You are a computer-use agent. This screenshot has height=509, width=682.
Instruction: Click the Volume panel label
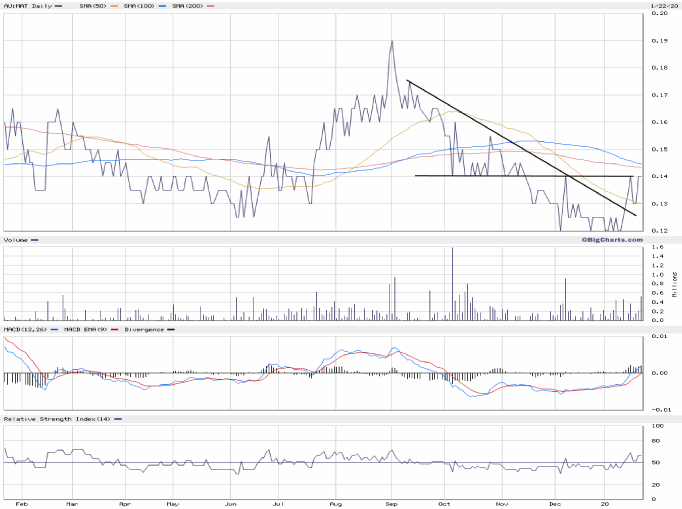click(x=16, y=240)
